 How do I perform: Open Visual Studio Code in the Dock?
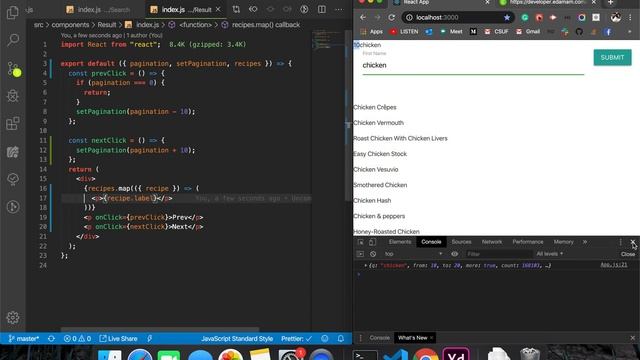point(395,354)
